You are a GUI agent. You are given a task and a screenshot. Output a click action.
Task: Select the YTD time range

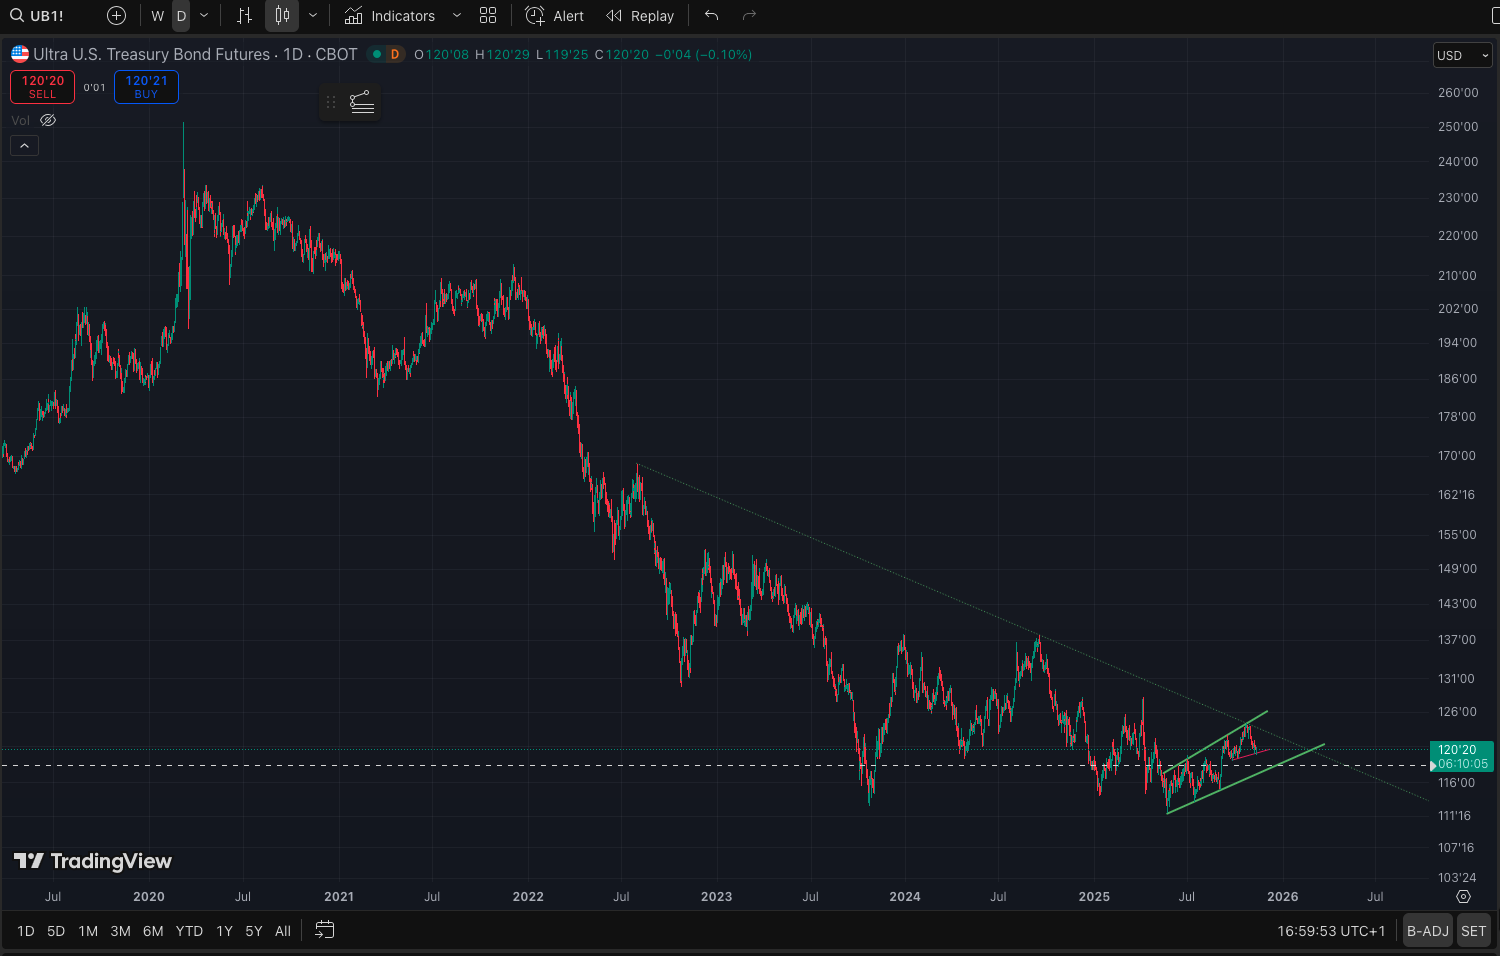coord(189,931)
